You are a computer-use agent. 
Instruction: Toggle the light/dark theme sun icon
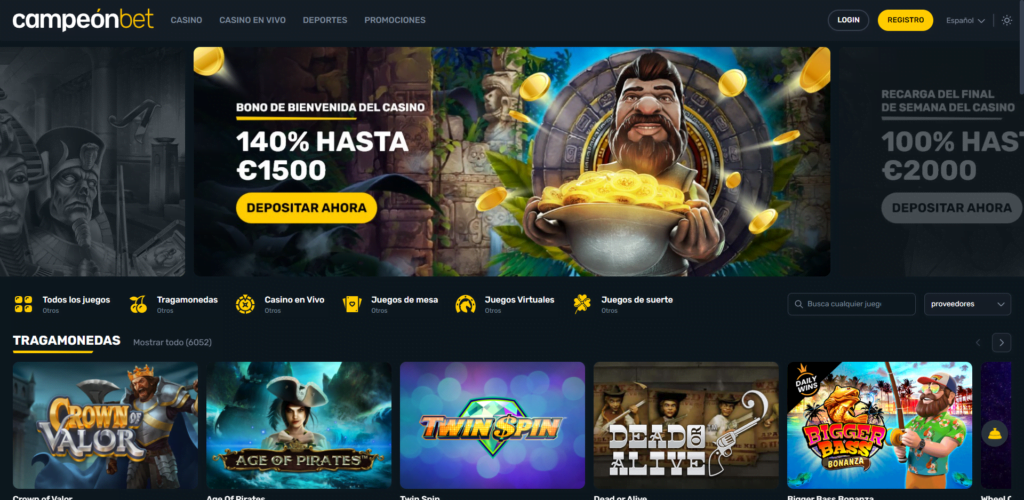pos(1006,20)
